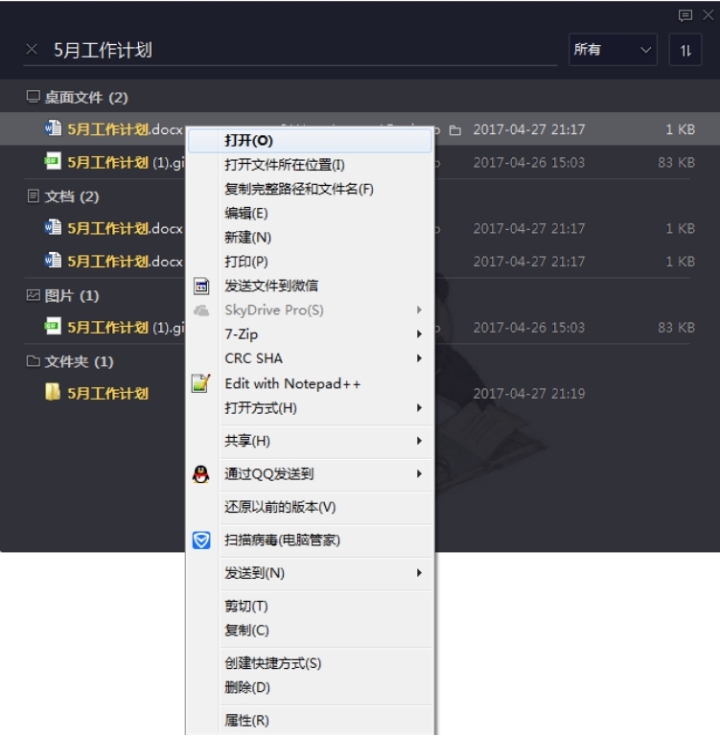Click the 电脑管家 shield icon for virus scan
Screen dimensions: 720x736
point(201,540)
